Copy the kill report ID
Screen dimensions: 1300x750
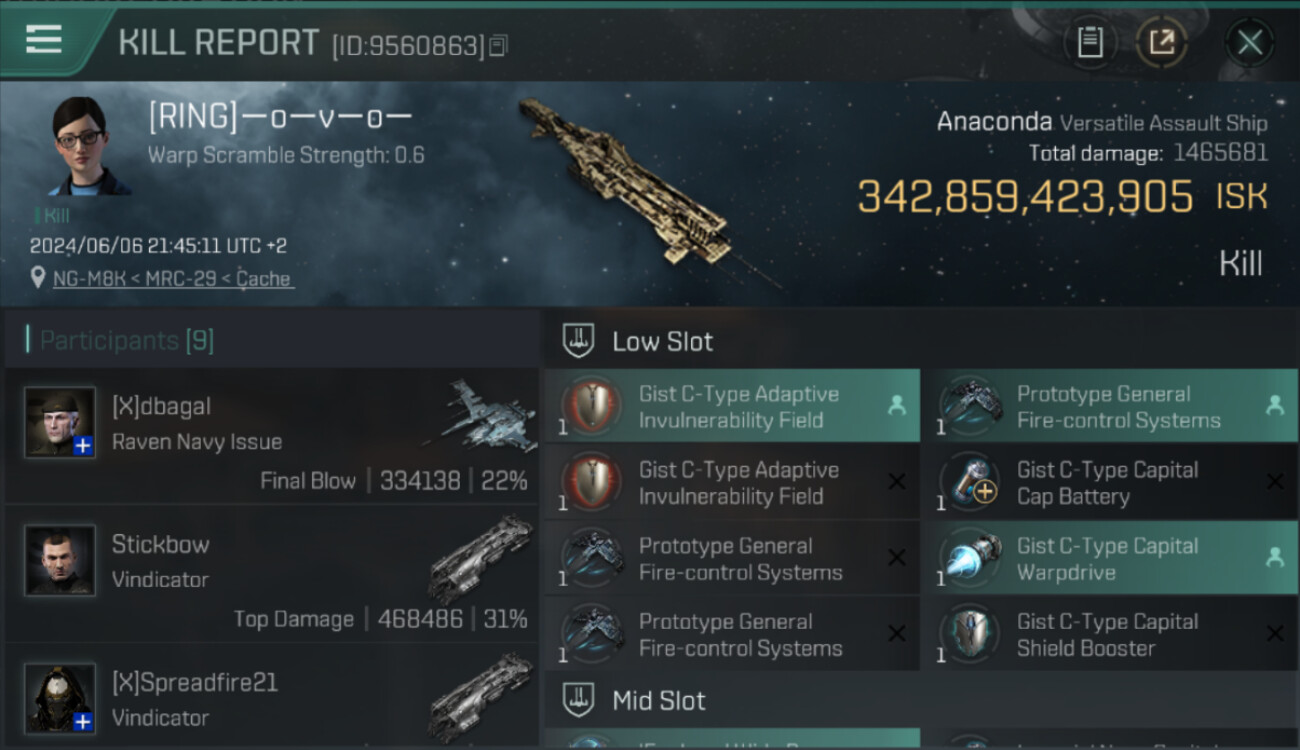498,45
